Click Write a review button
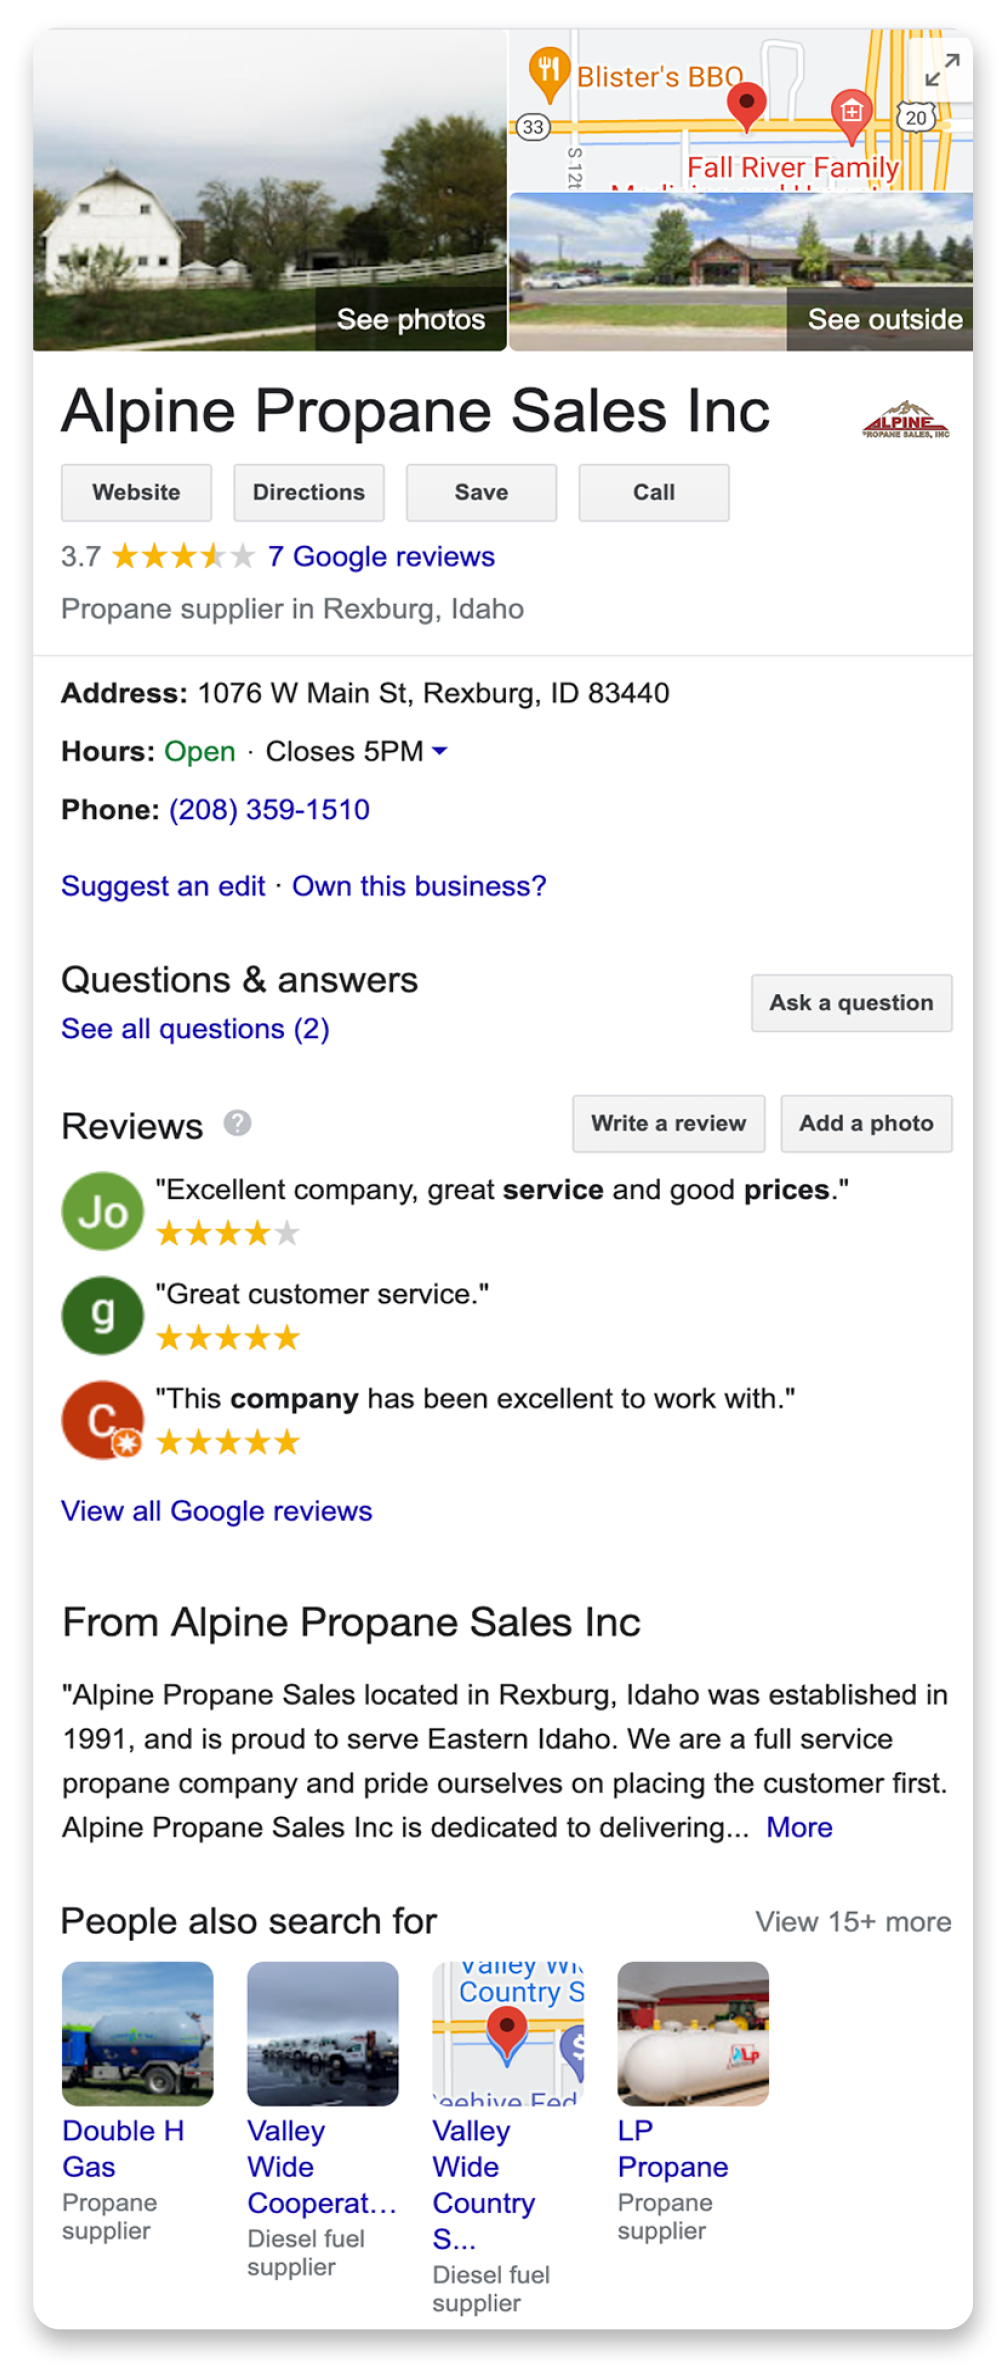This screenshot has width=1008, height=2375. click(x=668, y=1123)
